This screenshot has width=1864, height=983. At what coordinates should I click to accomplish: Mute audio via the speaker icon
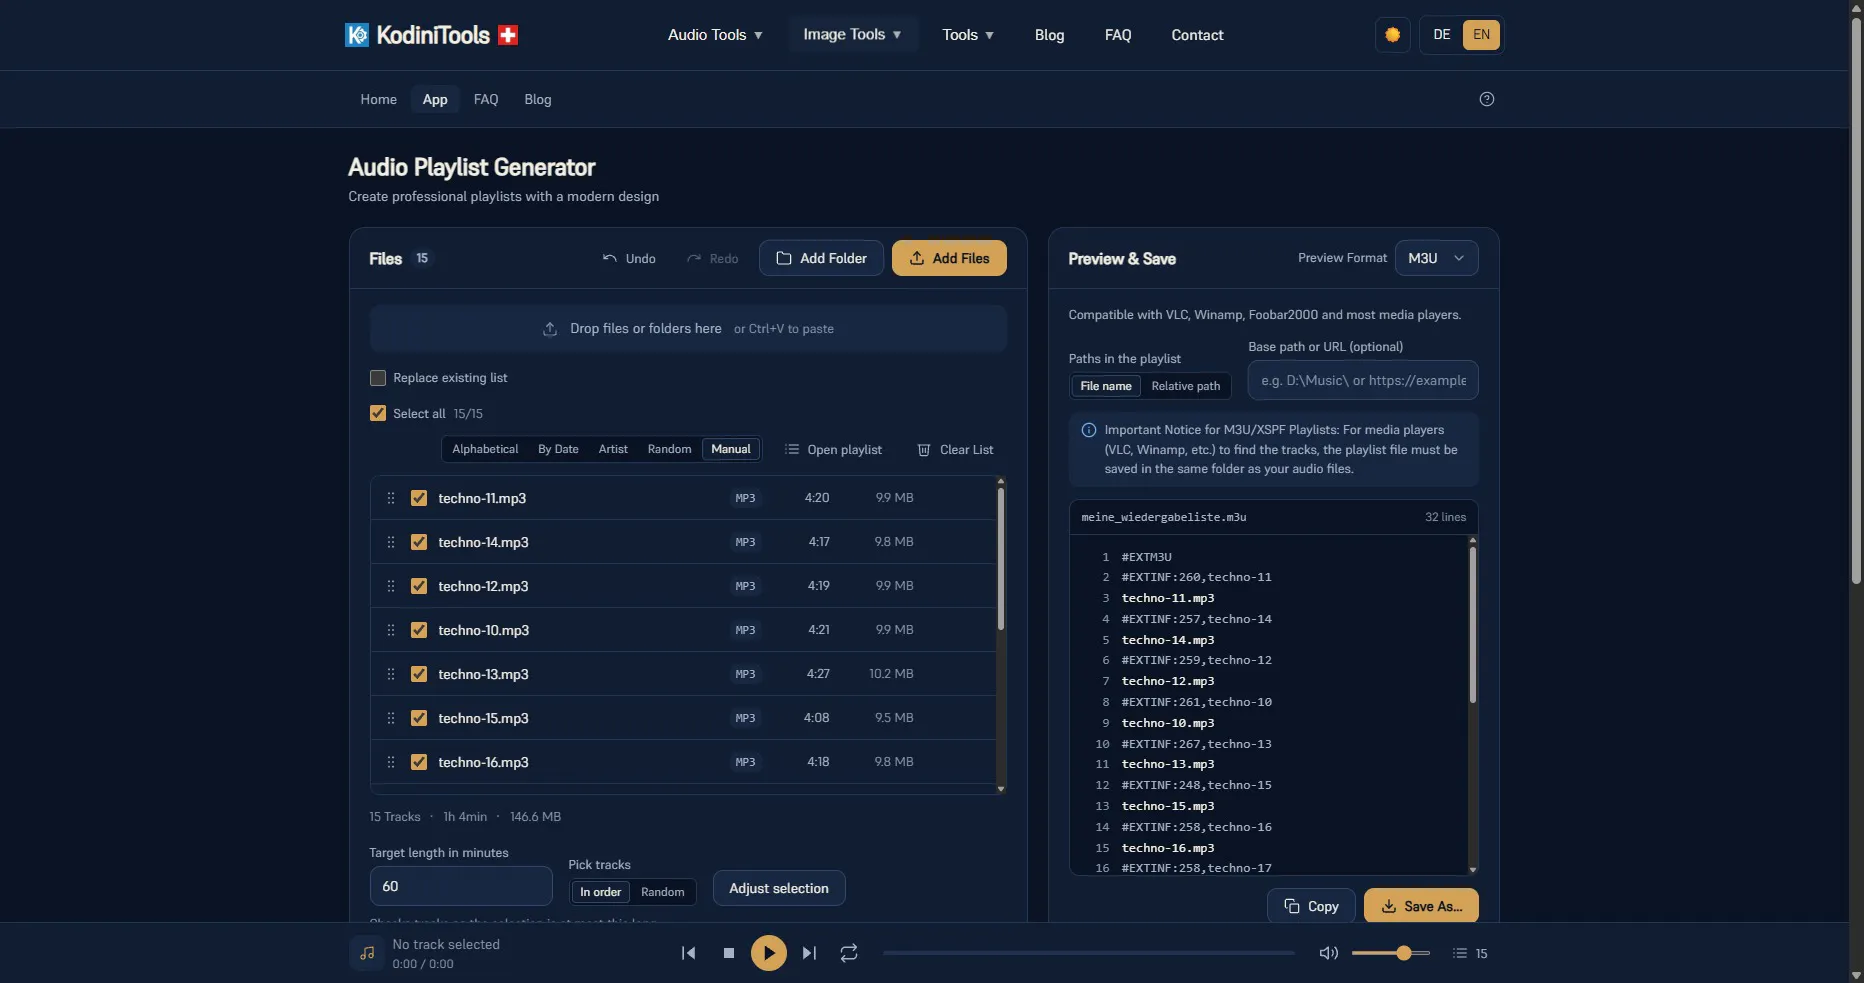(x=1328, y=953)
